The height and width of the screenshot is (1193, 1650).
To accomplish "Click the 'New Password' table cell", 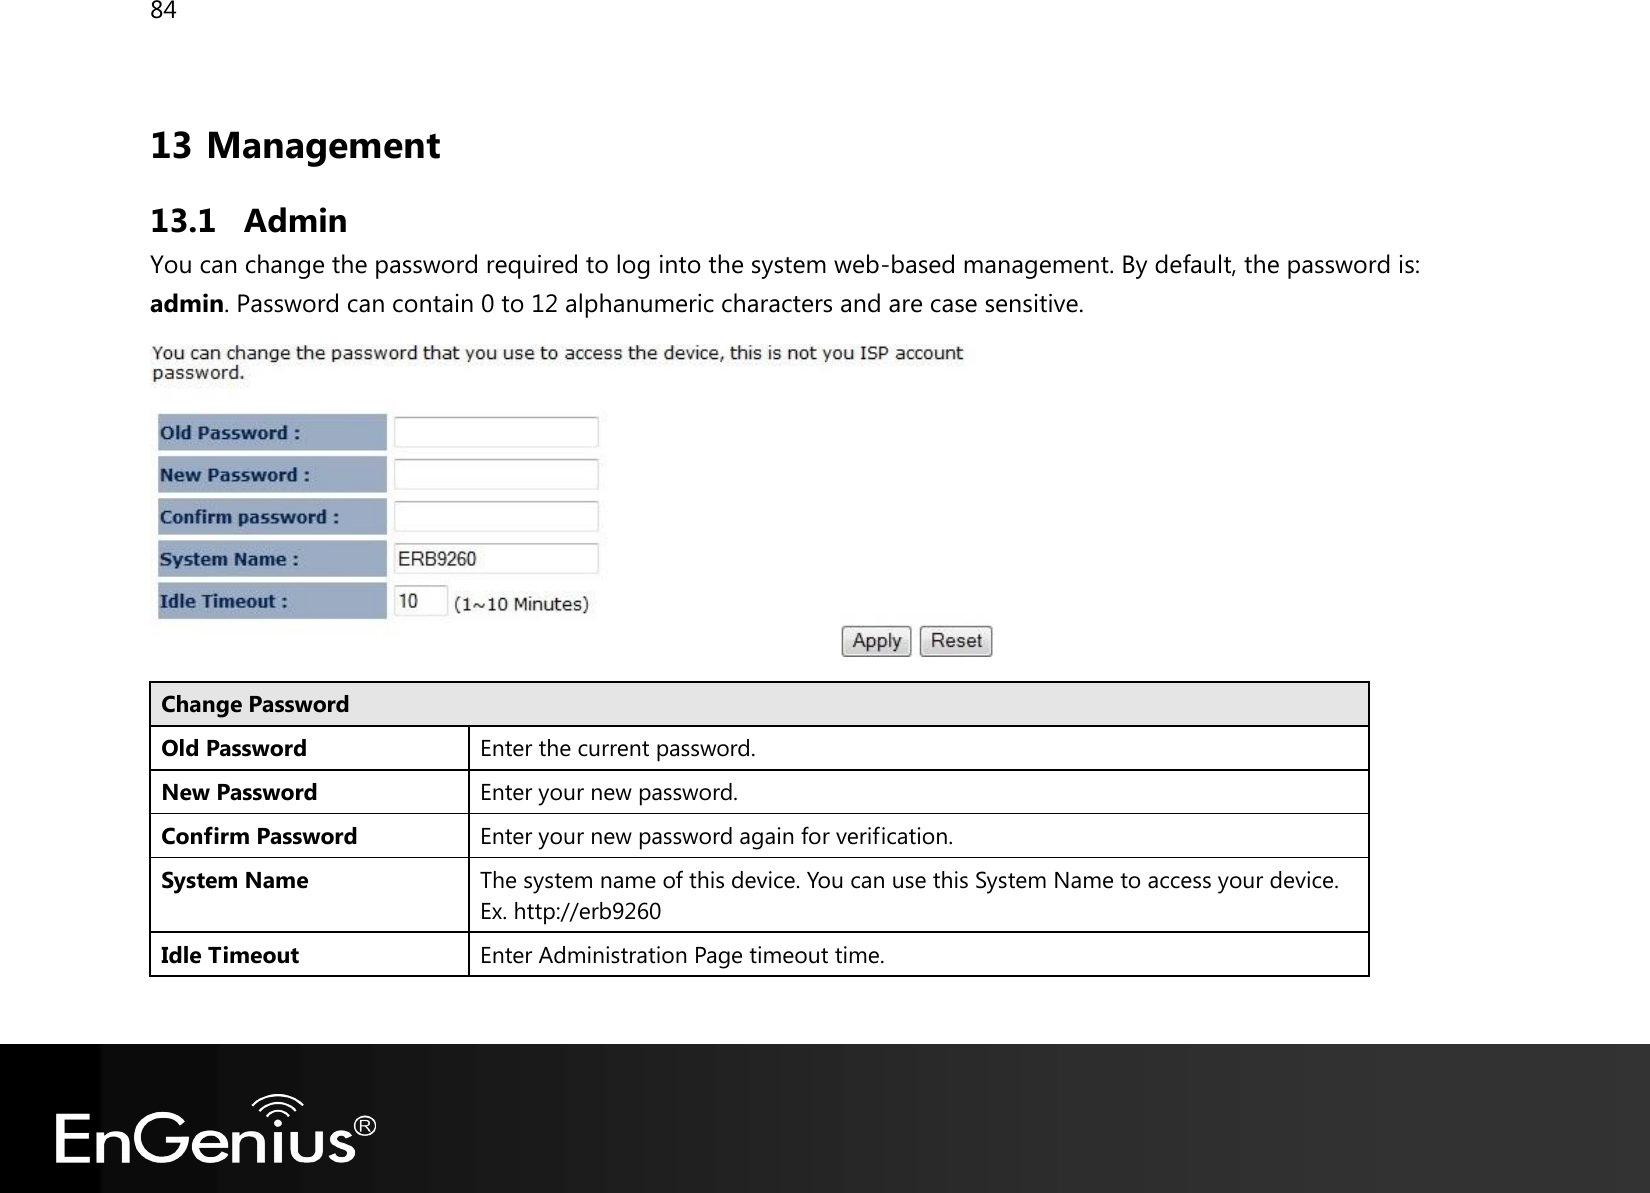I will (310, 792).
